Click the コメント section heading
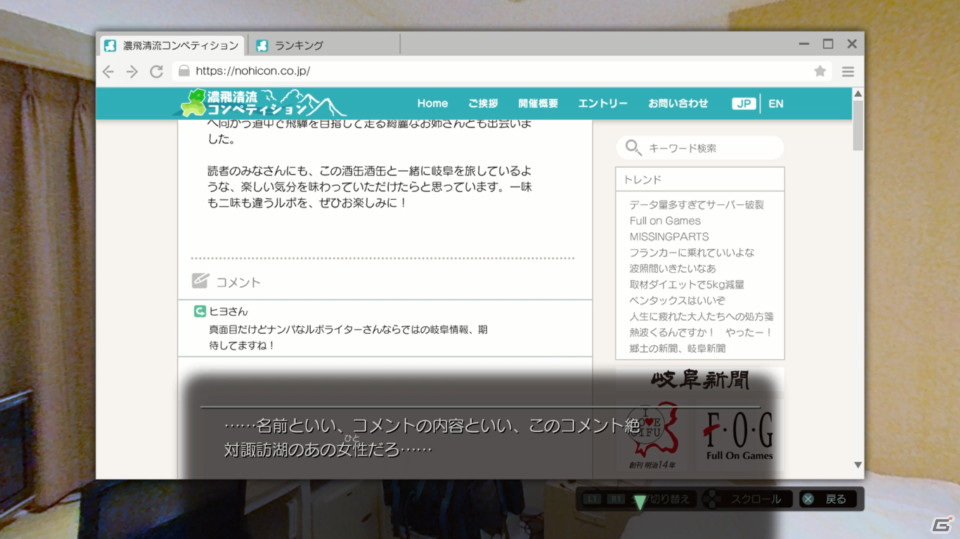The width and height of the screenshot is (960, 539). click(x=238, y=282)
